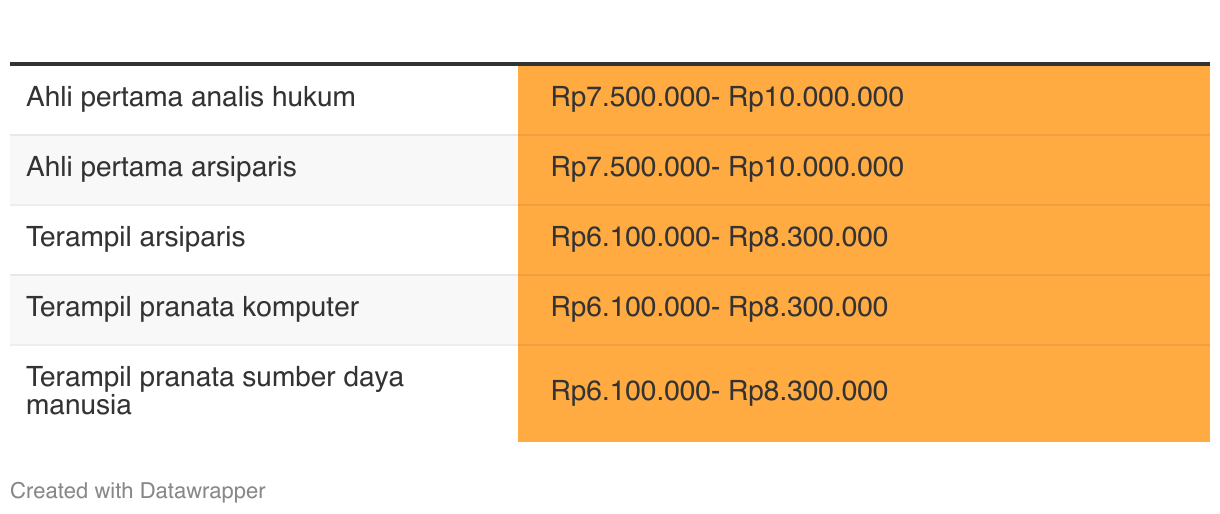Select Terampil pranata sumber daya manusia cell

click(x=264, y=393)
